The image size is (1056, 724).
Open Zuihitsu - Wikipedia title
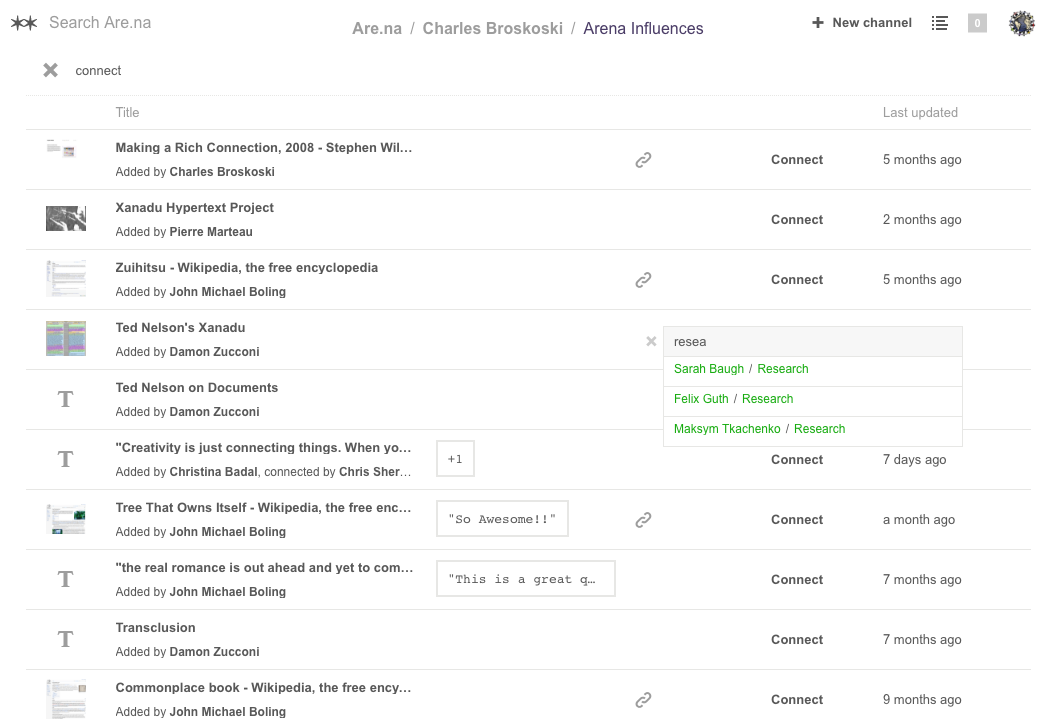246,267
